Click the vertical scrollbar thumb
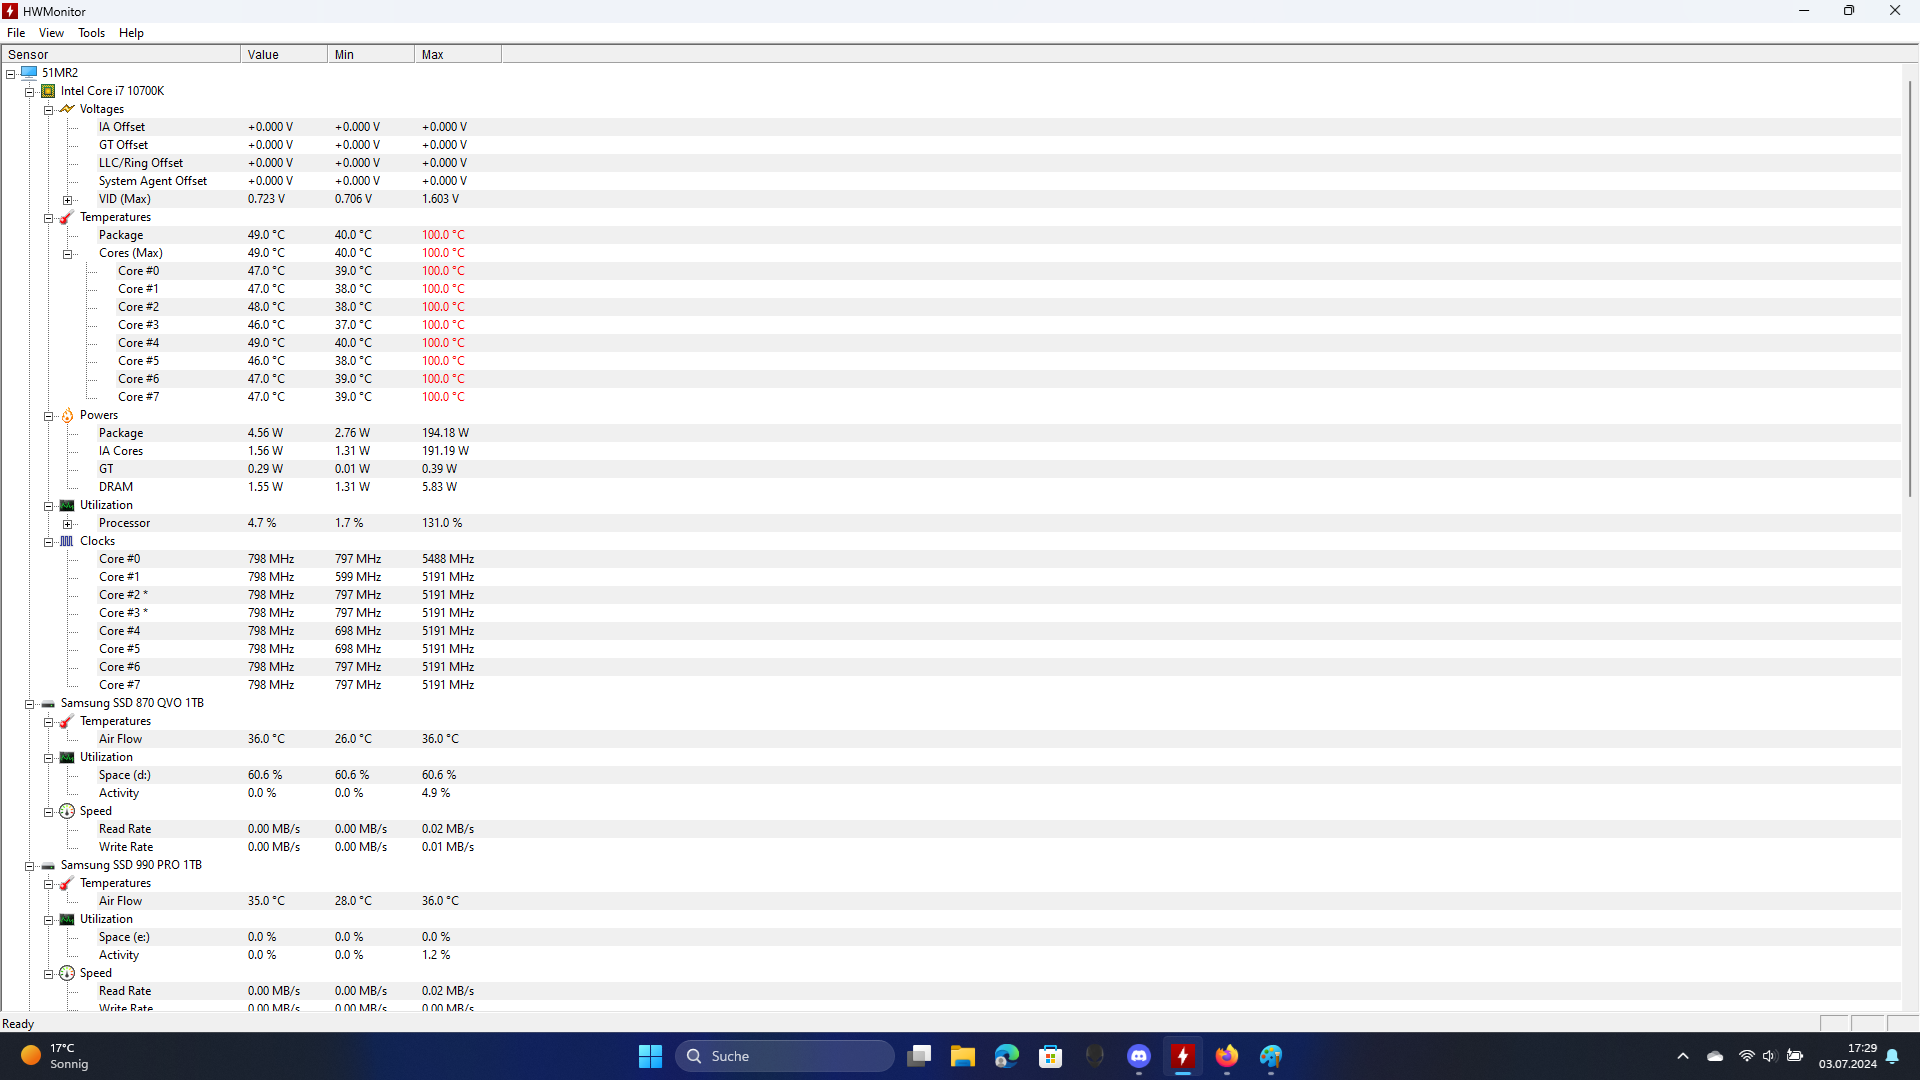 tap(1910, 290)
